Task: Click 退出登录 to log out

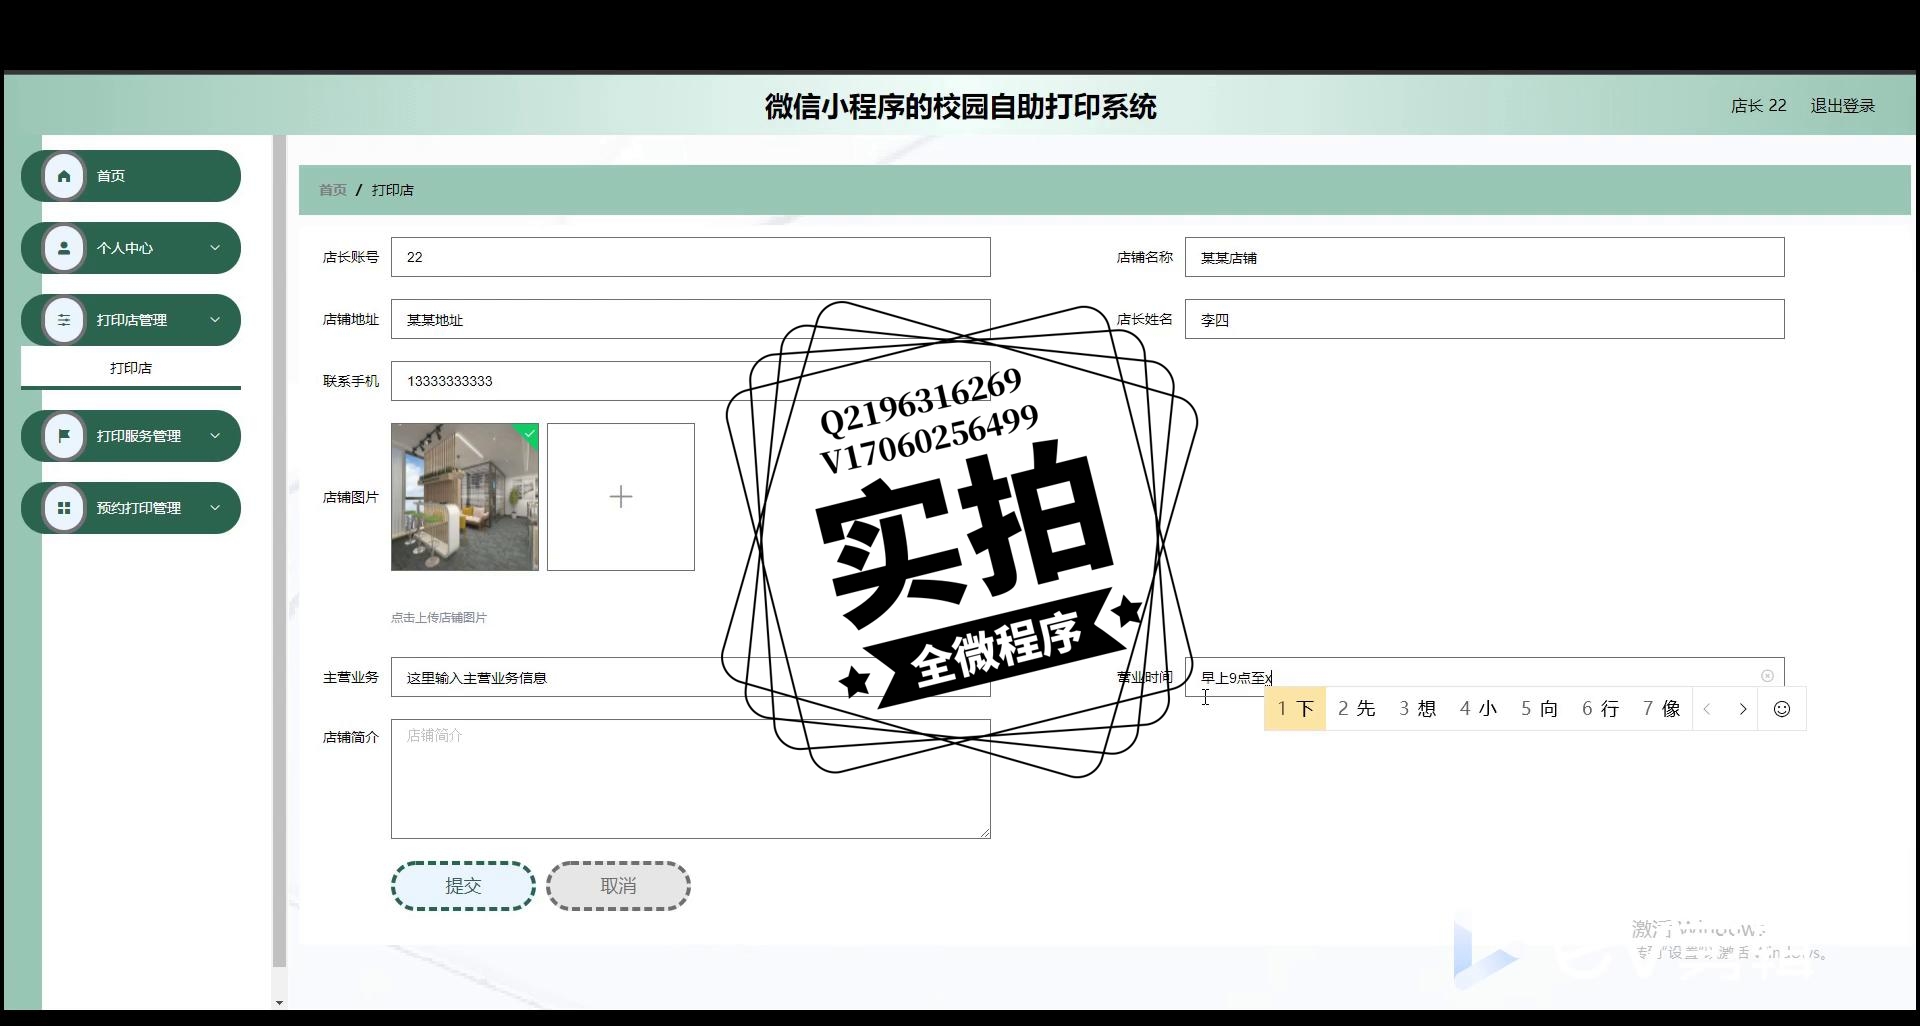Action: 1842,106
